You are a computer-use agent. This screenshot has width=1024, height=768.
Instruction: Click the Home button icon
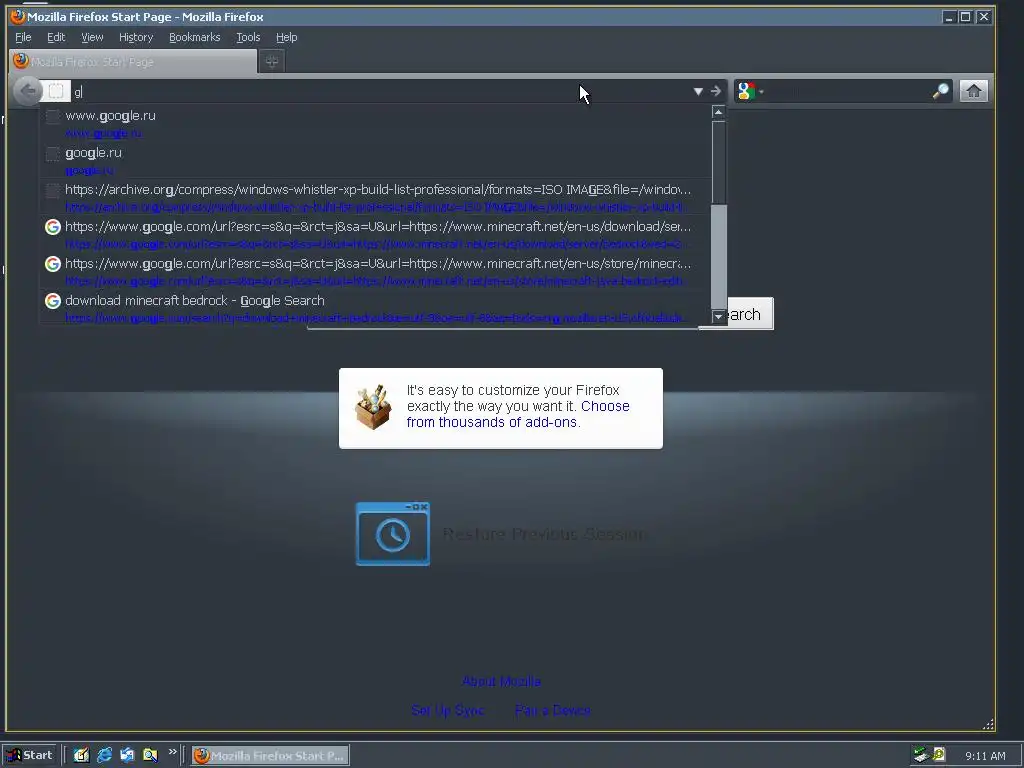[973, 91]
